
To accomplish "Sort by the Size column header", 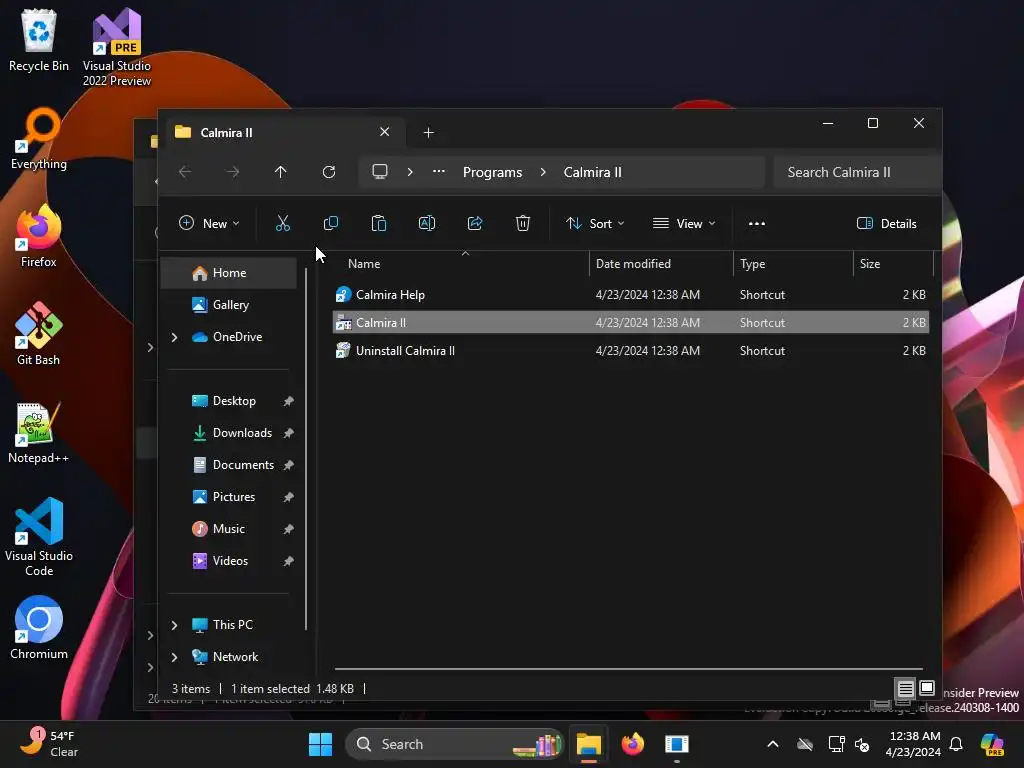I will [x=893, y=263].
